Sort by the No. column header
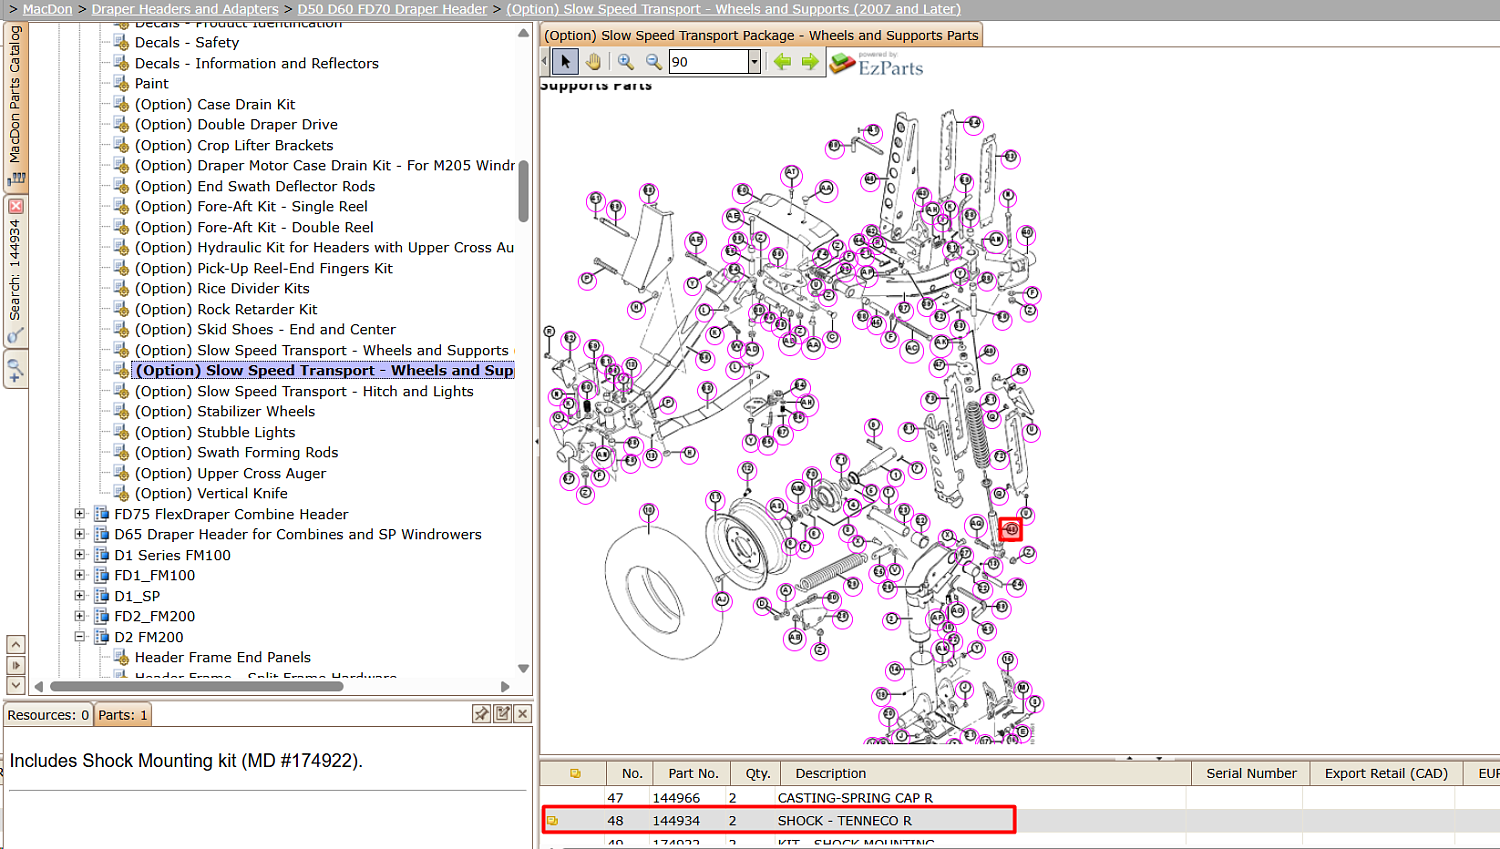The width and height of the screenshot is (1500, 849). (x=632, y=773)
